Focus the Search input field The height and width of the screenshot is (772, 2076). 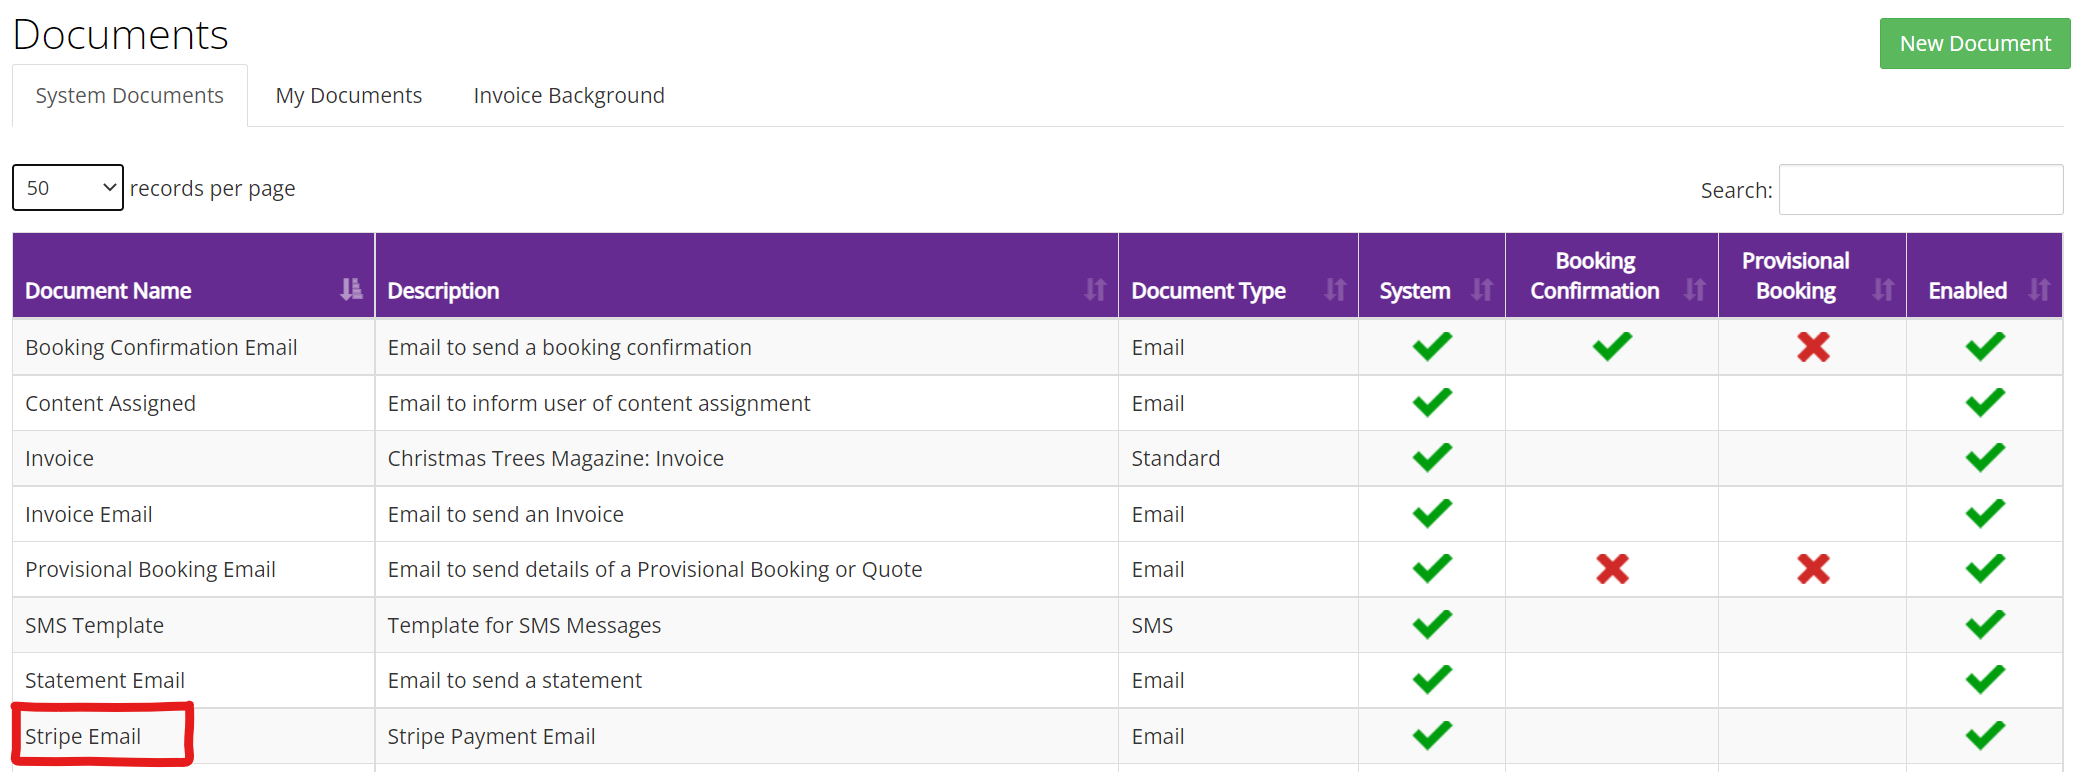click(x=1921, y=190)
